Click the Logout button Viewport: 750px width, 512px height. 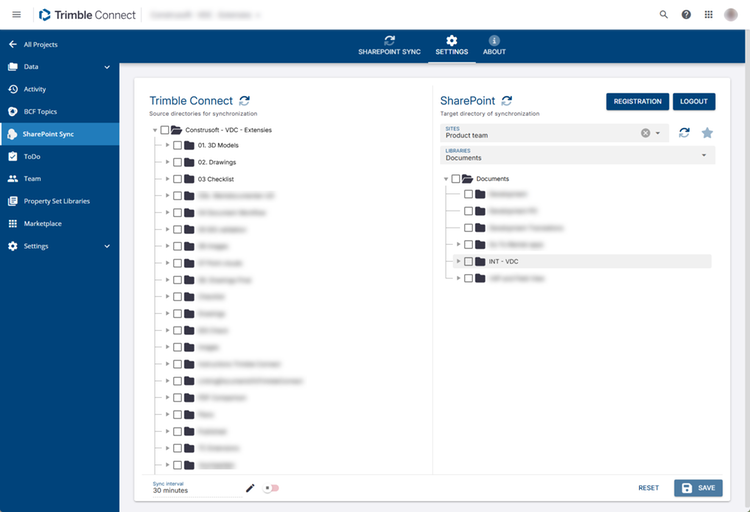coord(694,101)
